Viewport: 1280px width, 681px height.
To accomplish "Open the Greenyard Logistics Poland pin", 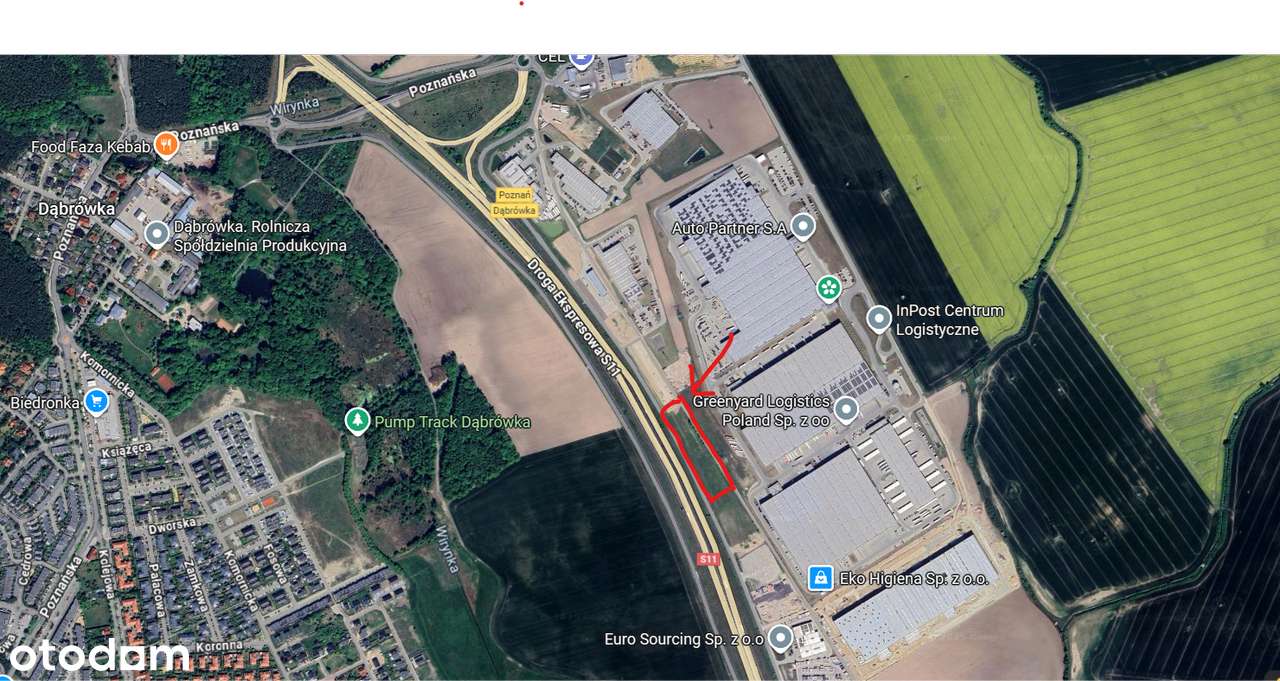I will click(846, 409).
